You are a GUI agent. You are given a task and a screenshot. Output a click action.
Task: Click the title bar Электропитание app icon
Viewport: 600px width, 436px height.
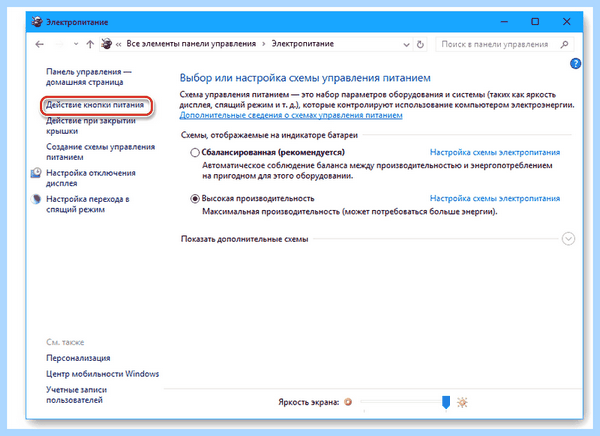tap(37, 22)
